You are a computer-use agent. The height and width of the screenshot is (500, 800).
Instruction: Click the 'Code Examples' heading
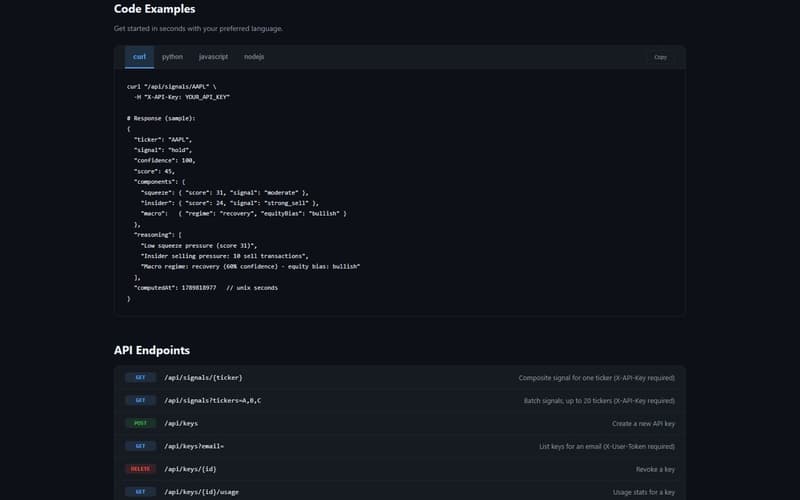[155, 9]
